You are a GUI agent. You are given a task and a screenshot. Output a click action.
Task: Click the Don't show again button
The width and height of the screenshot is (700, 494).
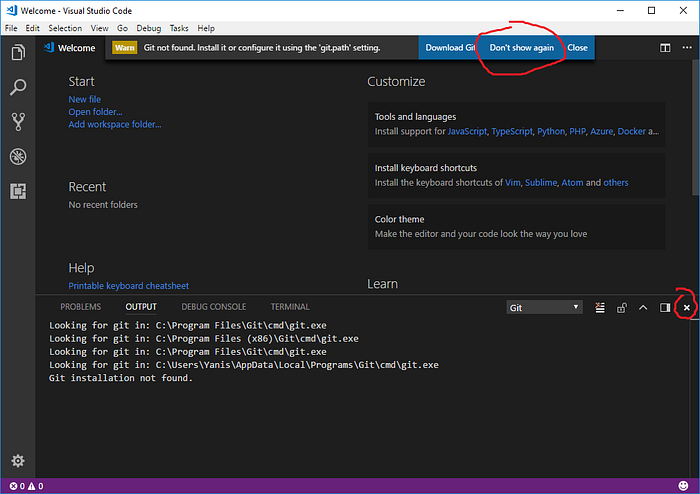(521, 48)
